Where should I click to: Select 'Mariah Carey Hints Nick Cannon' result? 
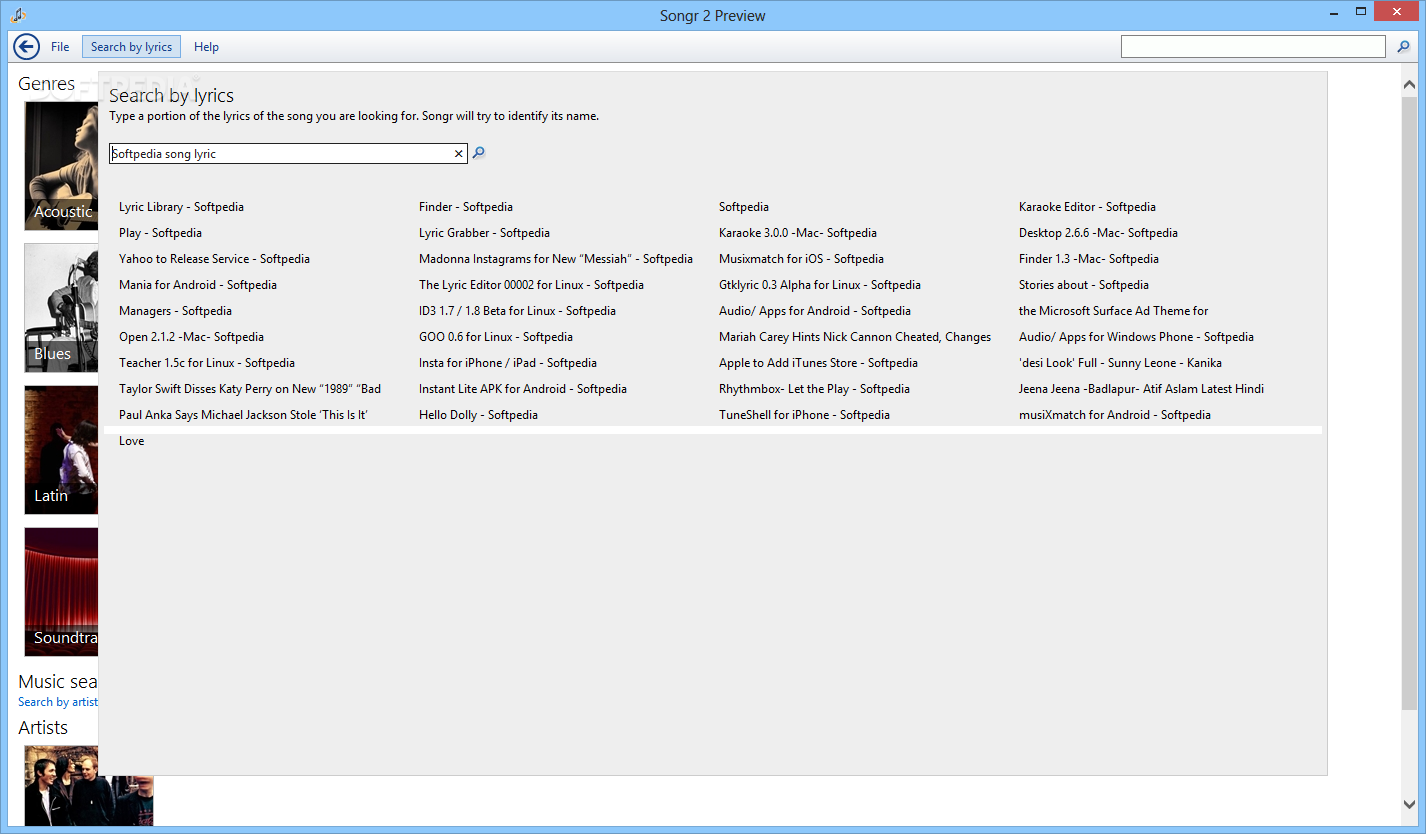click(x=855, y=337)
